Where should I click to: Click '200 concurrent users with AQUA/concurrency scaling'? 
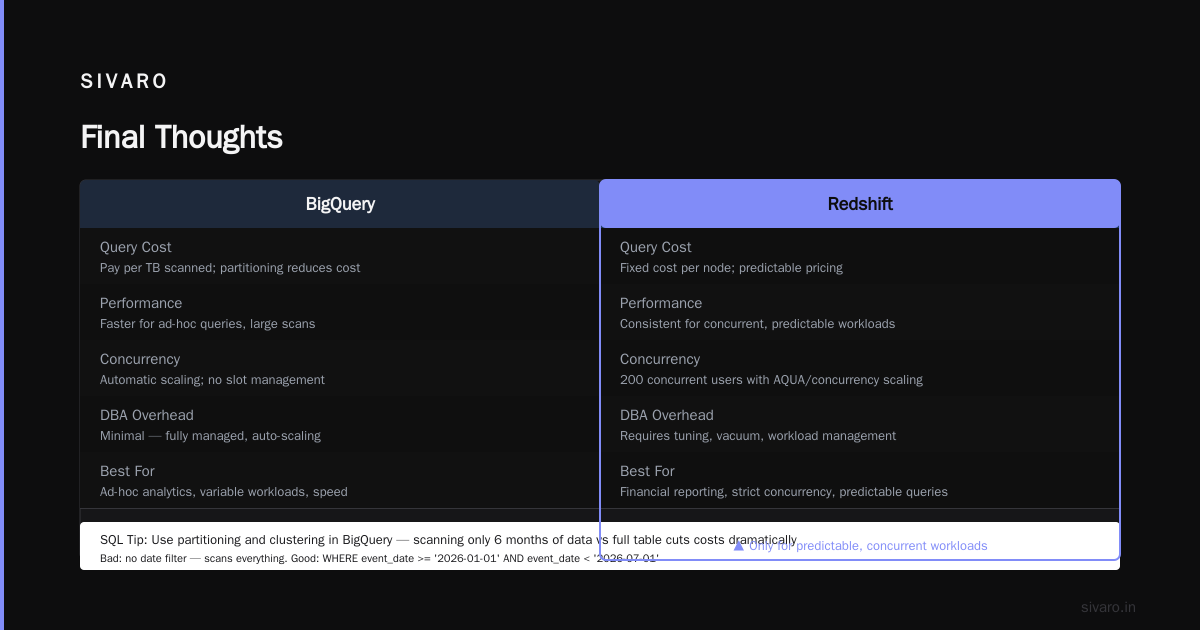click(771, 380)
